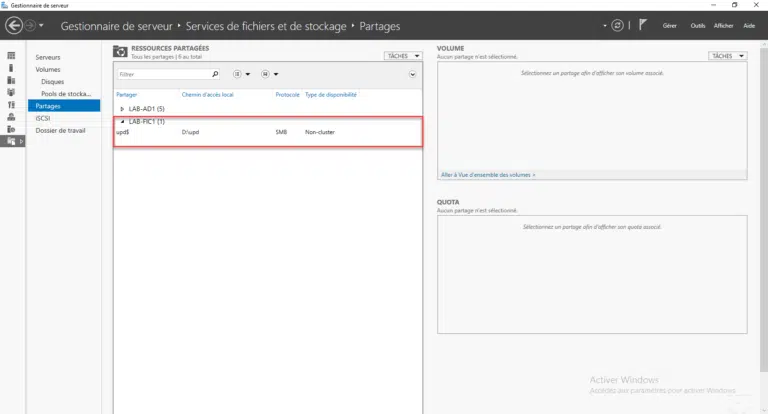Open TÂCHES dropdown in Volume panel
The width and height of the screenshot is (768, 414).
coord(727,56)
